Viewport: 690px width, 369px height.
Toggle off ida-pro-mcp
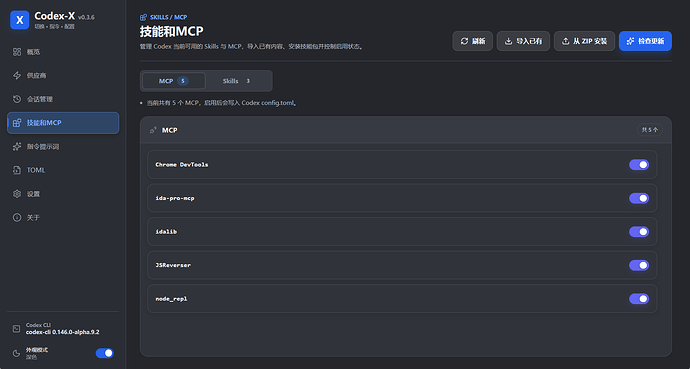639,198
